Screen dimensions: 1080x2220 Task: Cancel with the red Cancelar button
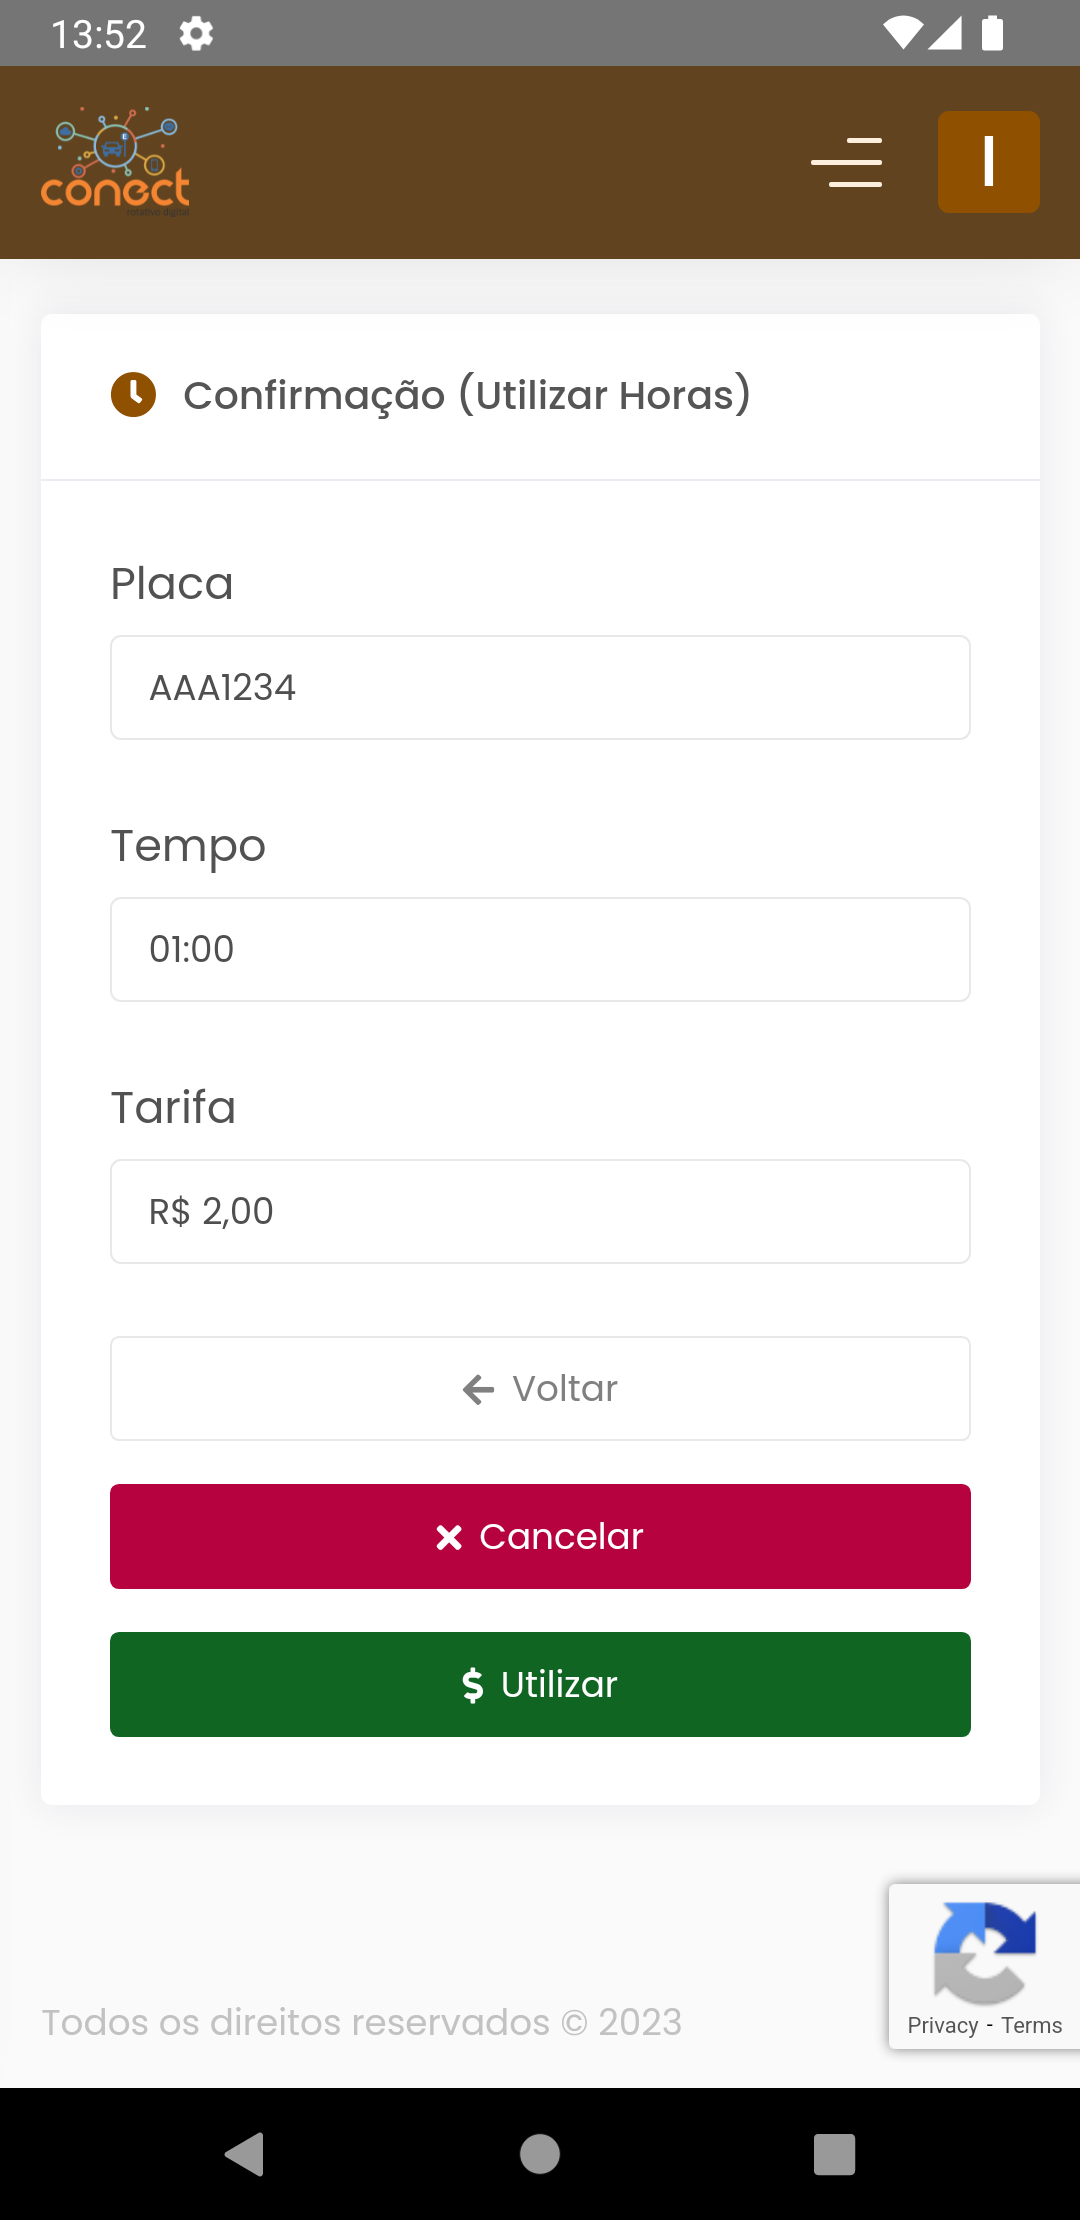click(540, 1537)
